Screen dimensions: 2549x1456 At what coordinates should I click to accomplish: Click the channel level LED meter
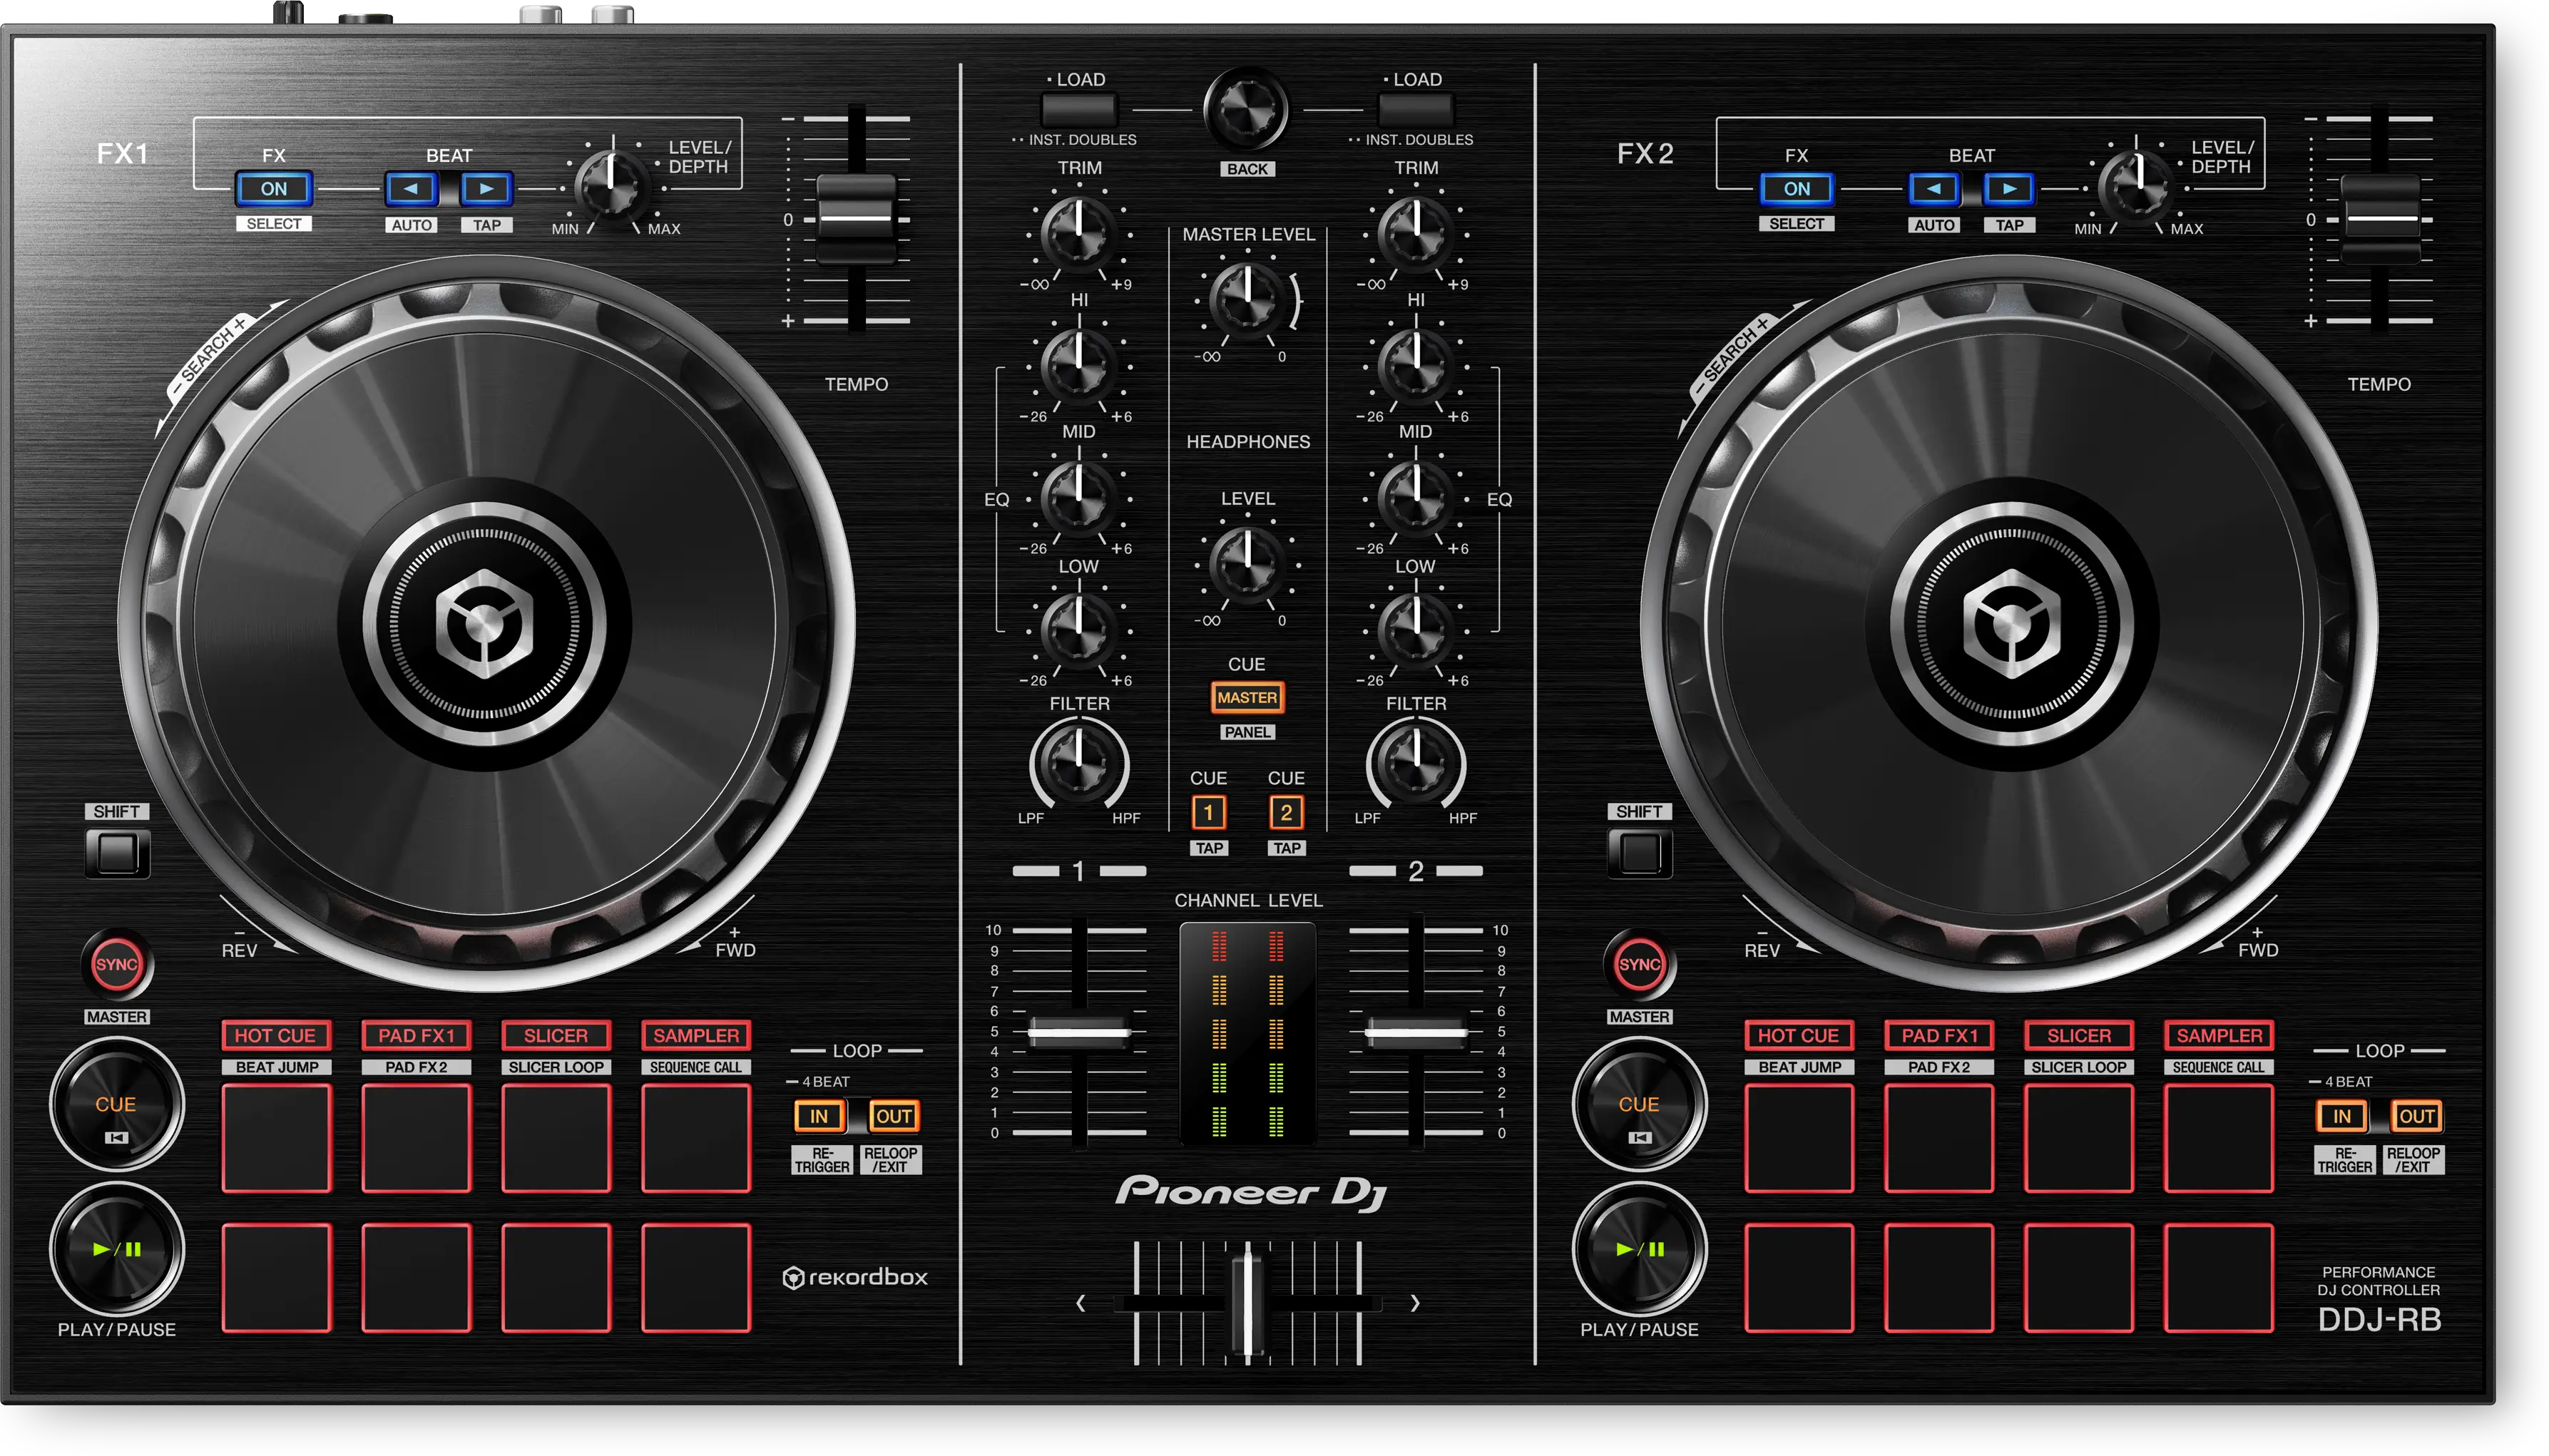point(1247,1034)
